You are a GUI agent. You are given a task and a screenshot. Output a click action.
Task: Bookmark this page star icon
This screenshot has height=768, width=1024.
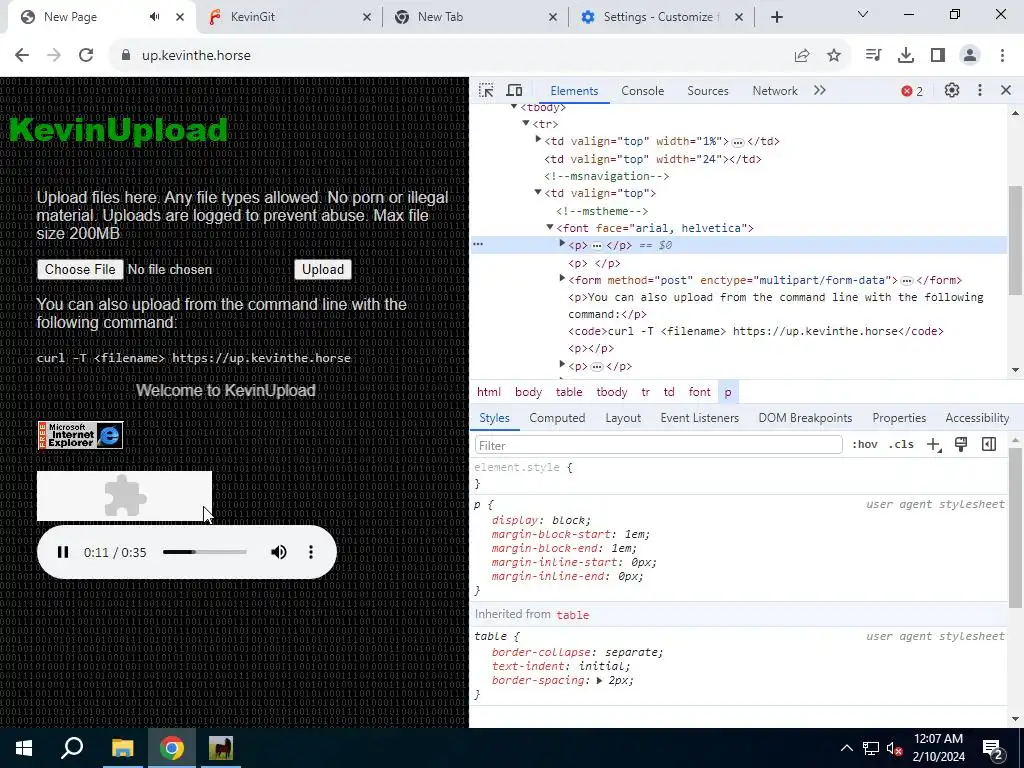pyautogui.click(x=834, y=56)
